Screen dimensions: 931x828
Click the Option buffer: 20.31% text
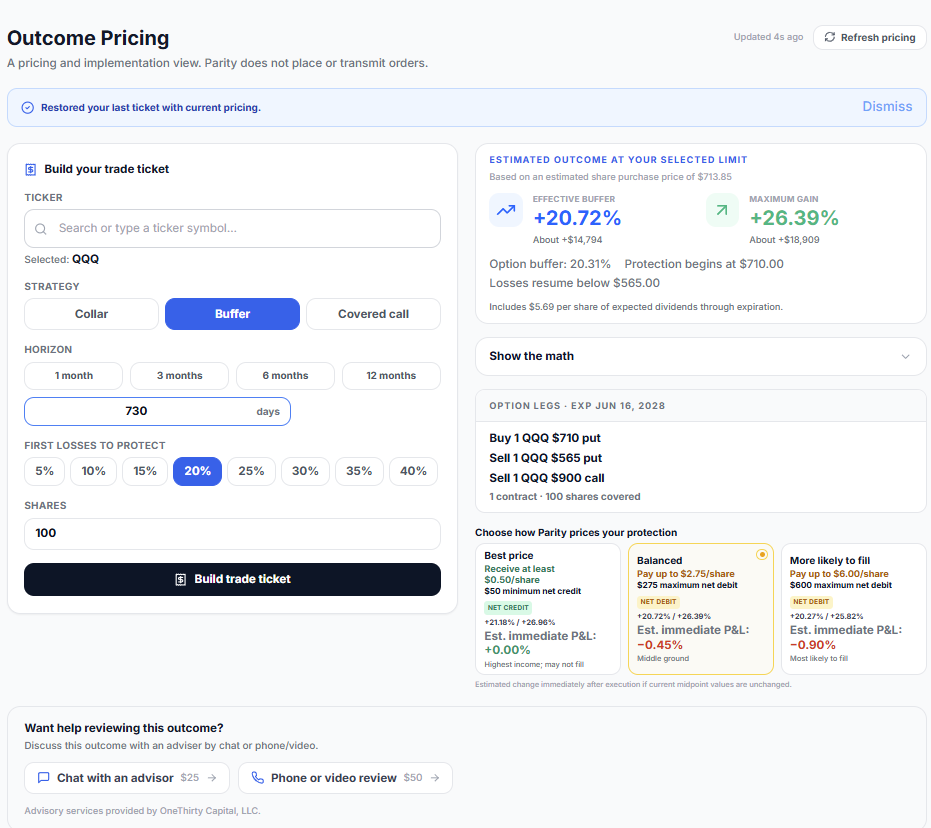point(550,264)
